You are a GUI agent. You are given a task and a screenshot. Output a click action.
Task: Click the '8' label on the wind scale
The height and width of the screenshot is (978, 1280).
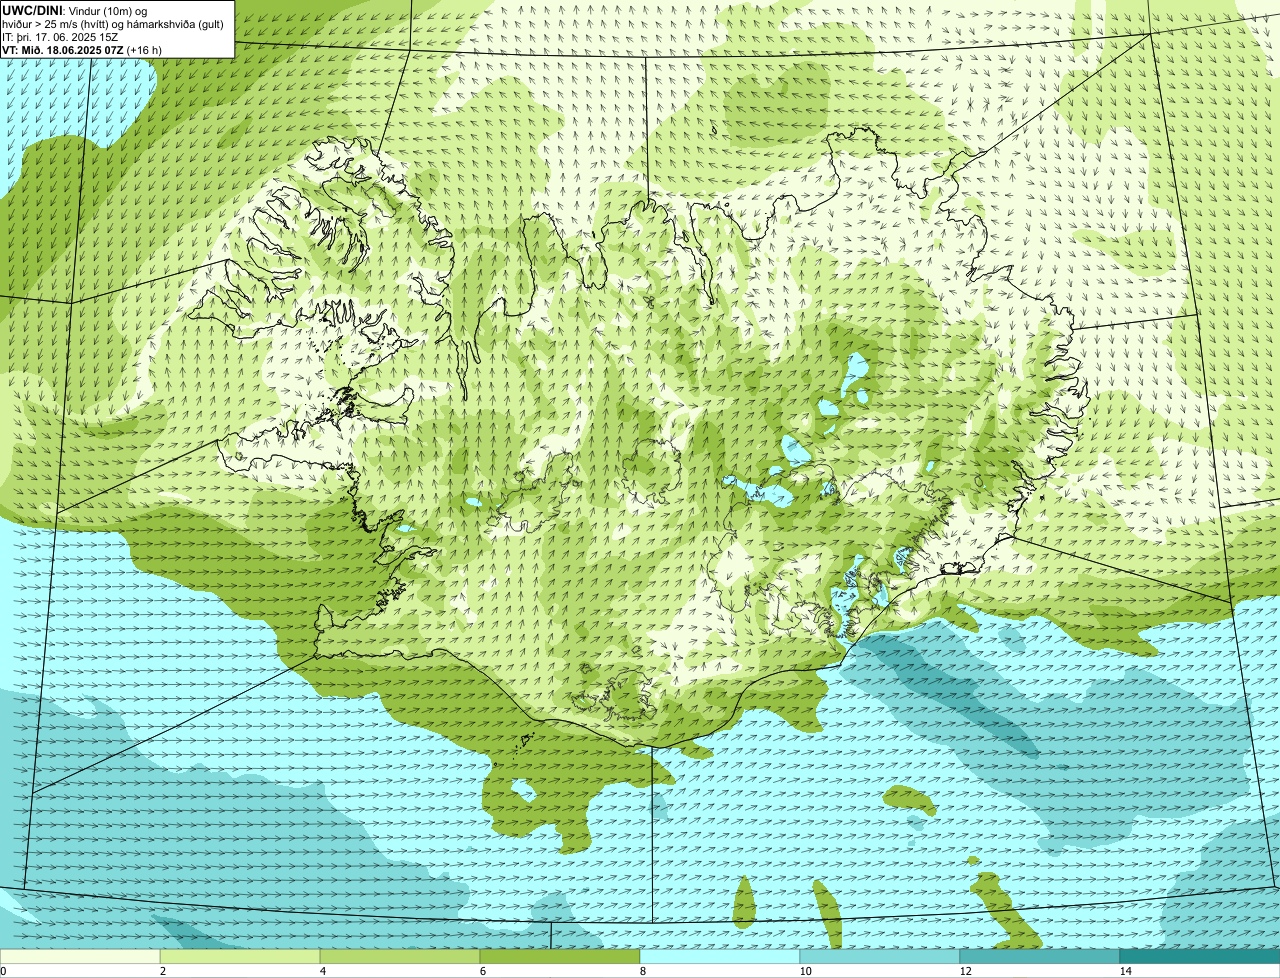pos(642,971)
